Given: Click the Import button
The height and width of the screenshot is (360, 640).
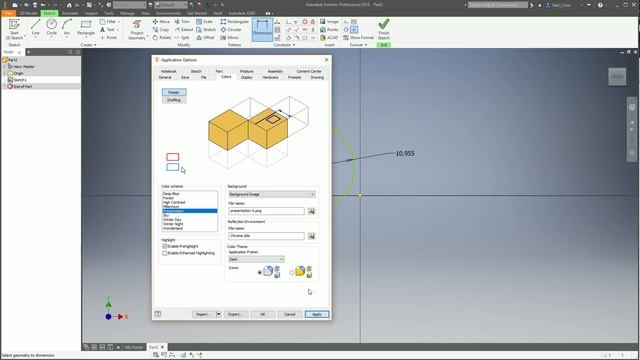Looking at the screenshot, I should pyautogui.click(x=203, y=314).
